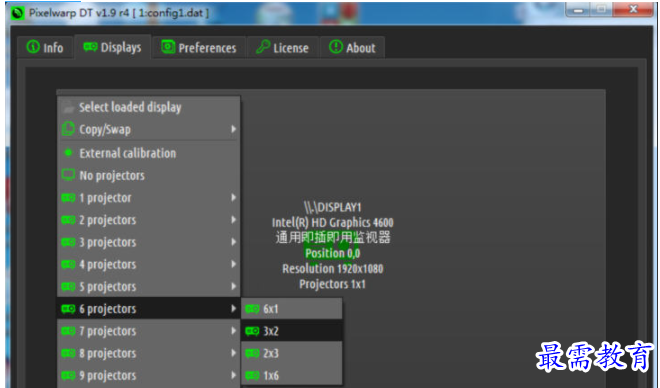
Task: Expand the 2 projectors submenu arrow
Action: (233, 220)
